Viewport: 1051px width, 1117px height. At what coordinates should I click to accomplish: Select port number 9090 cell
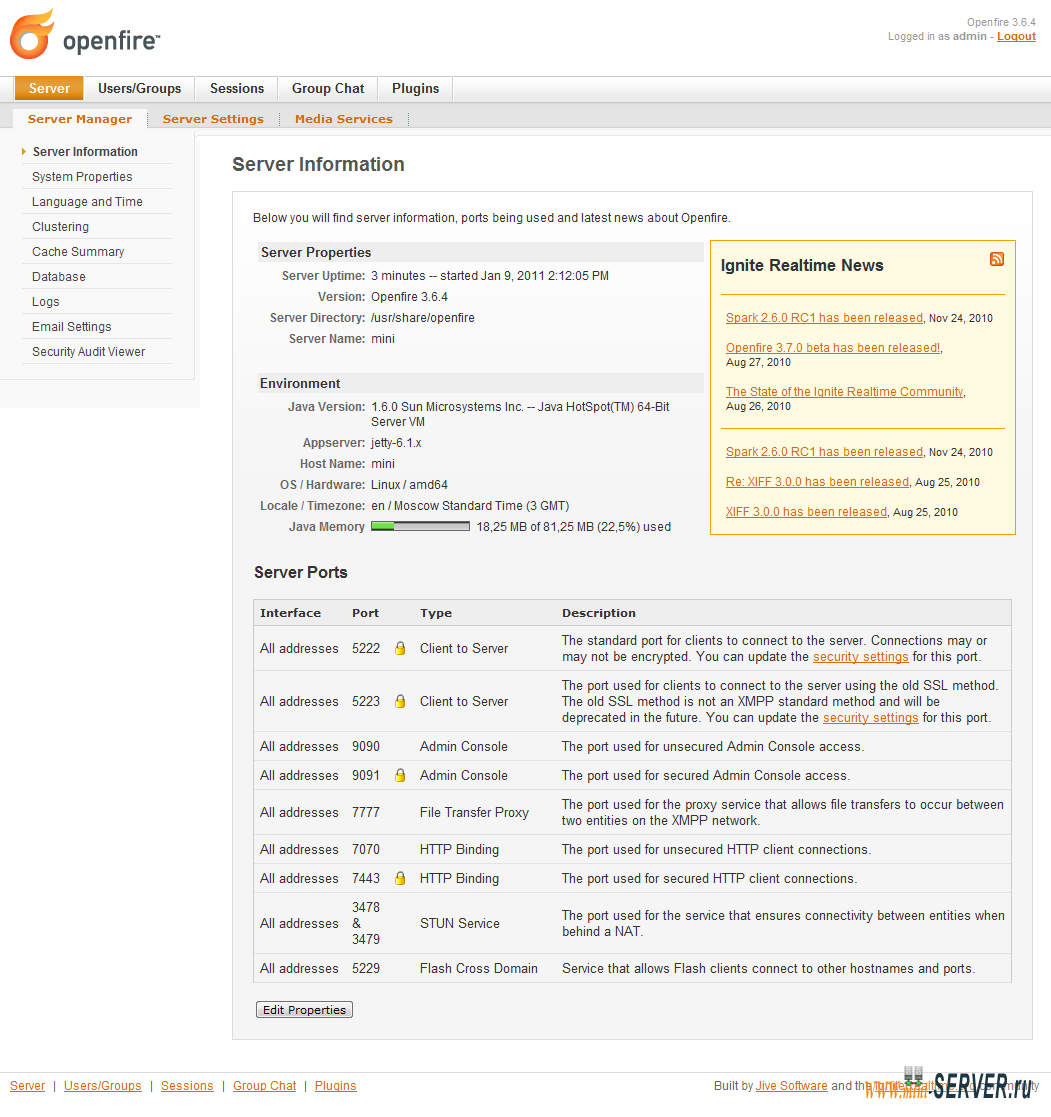(x=366, y=747)
